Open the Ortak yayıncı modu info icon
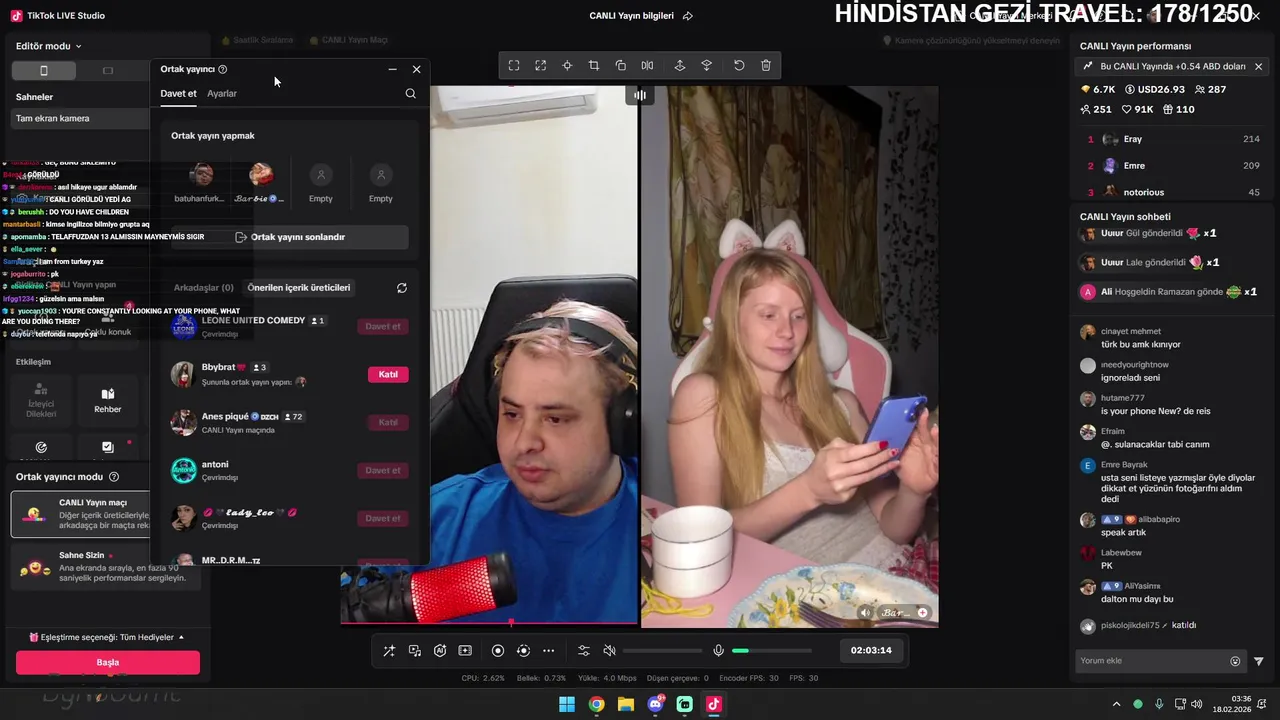This screenshot has height=720, width=1280. 114,477
